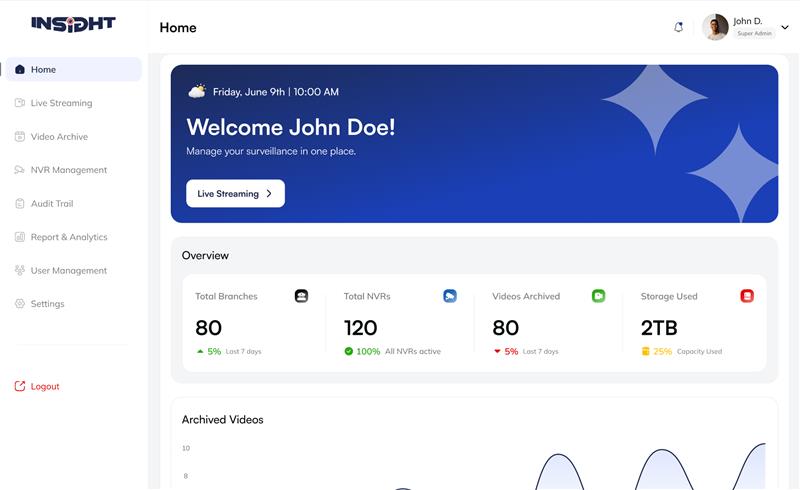Click the Storage Used red icon
The image size is (800, 490).
click(747, 296)
